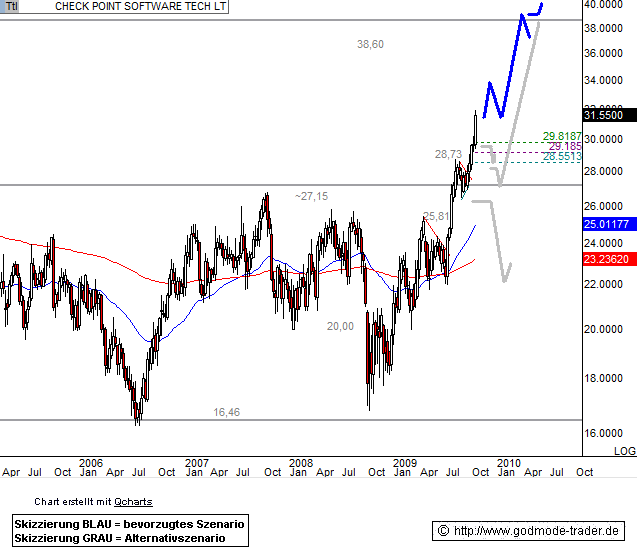Click the LOG scale label

coord(625,451)
